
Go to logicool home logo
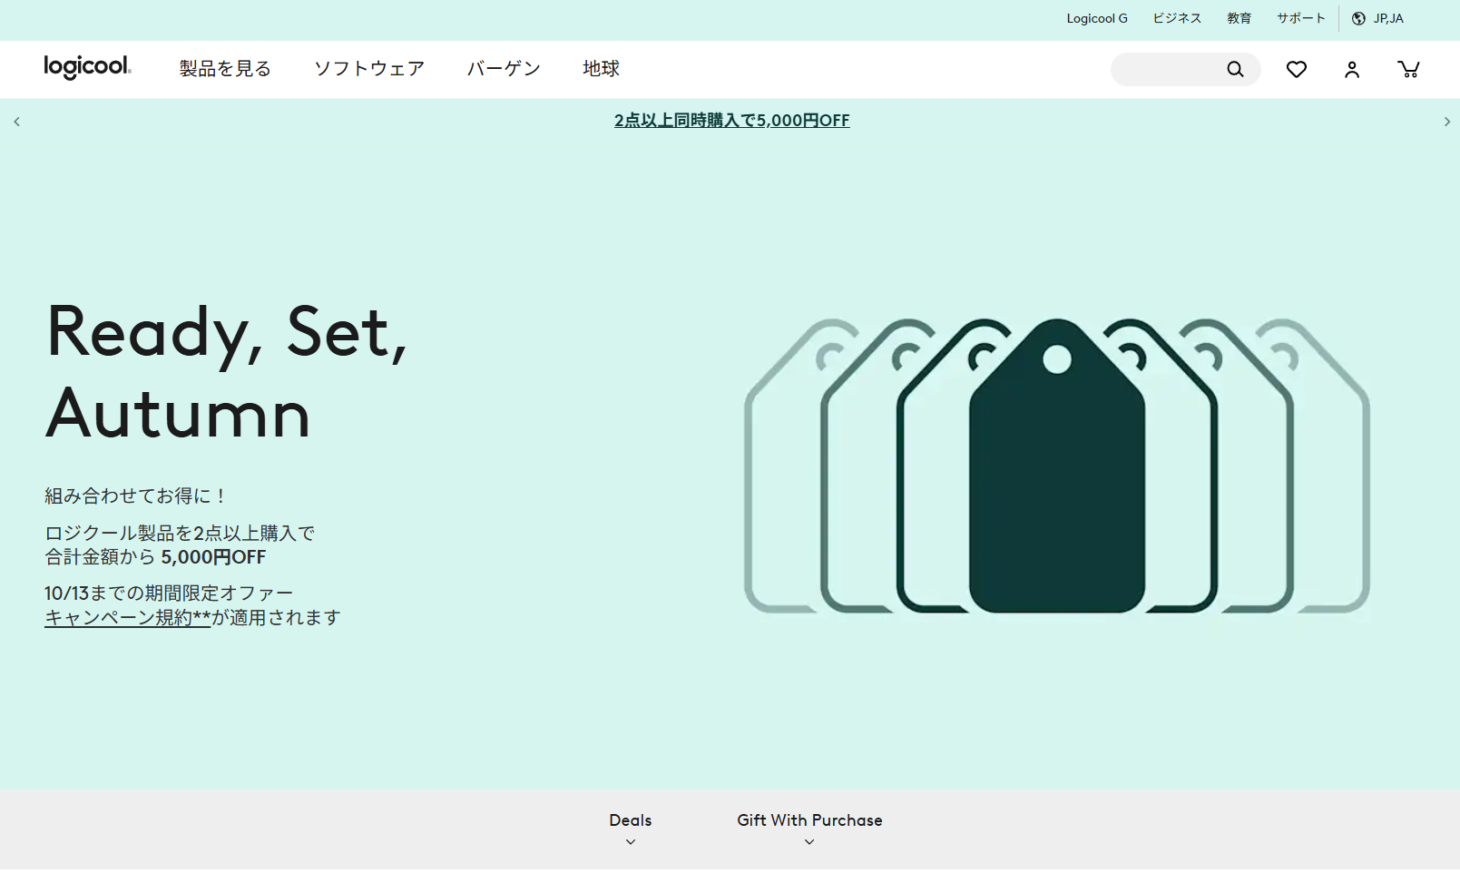point(87,67)
